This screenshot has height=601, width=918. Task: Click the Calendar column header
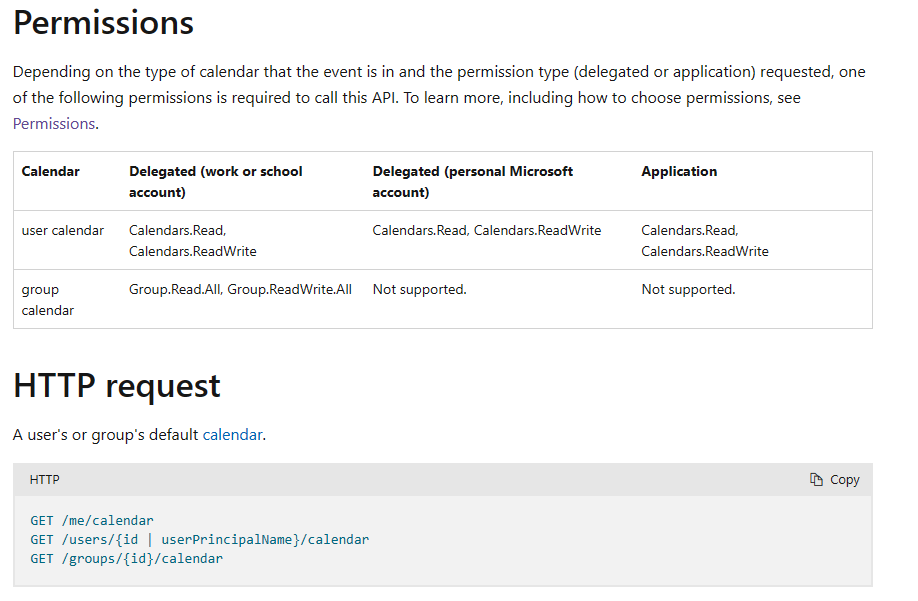pos(51,172)
